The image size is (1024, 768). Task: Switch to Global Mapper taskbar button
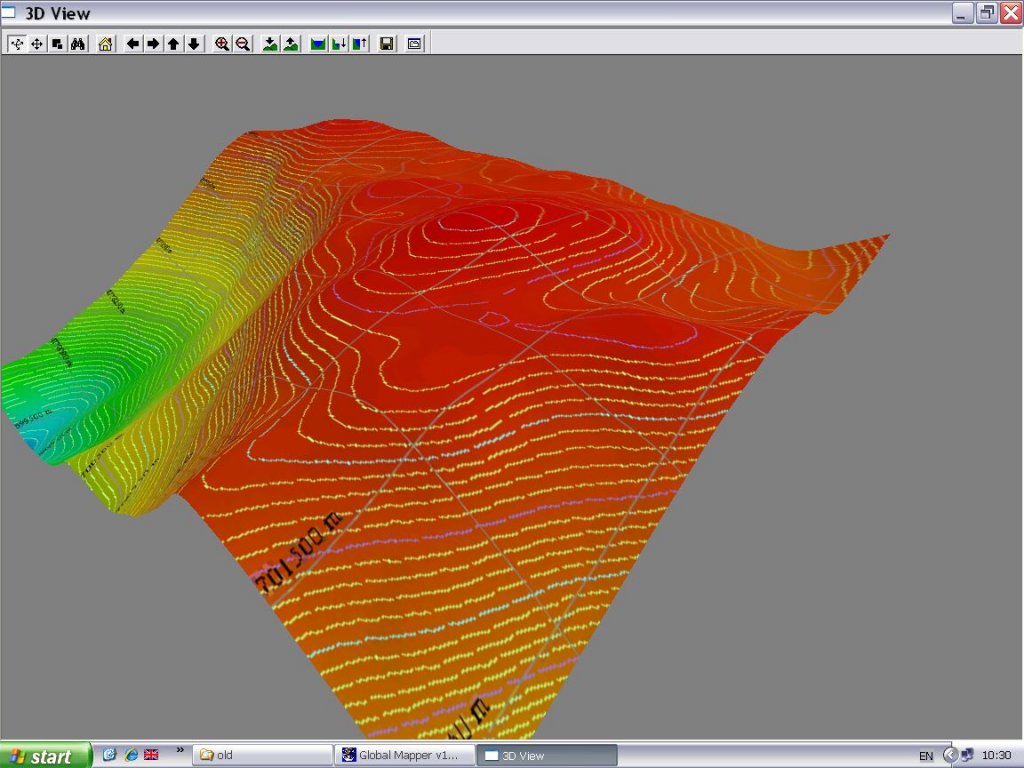click(403, 755)
